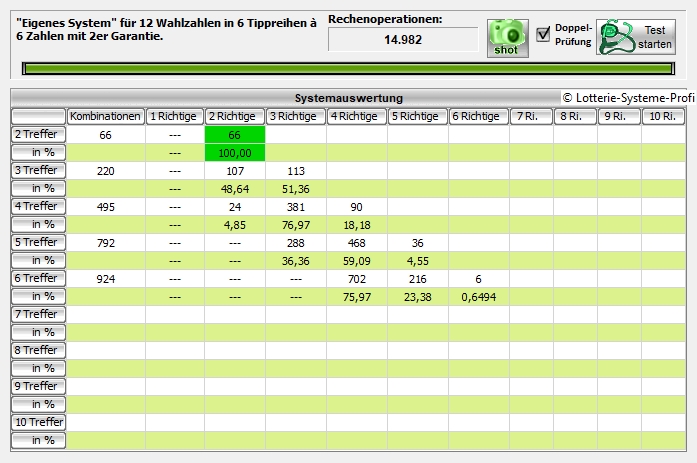Click the 5 Treffer row header
Screen dimensions: 697x463
click(x=39, y=242)
